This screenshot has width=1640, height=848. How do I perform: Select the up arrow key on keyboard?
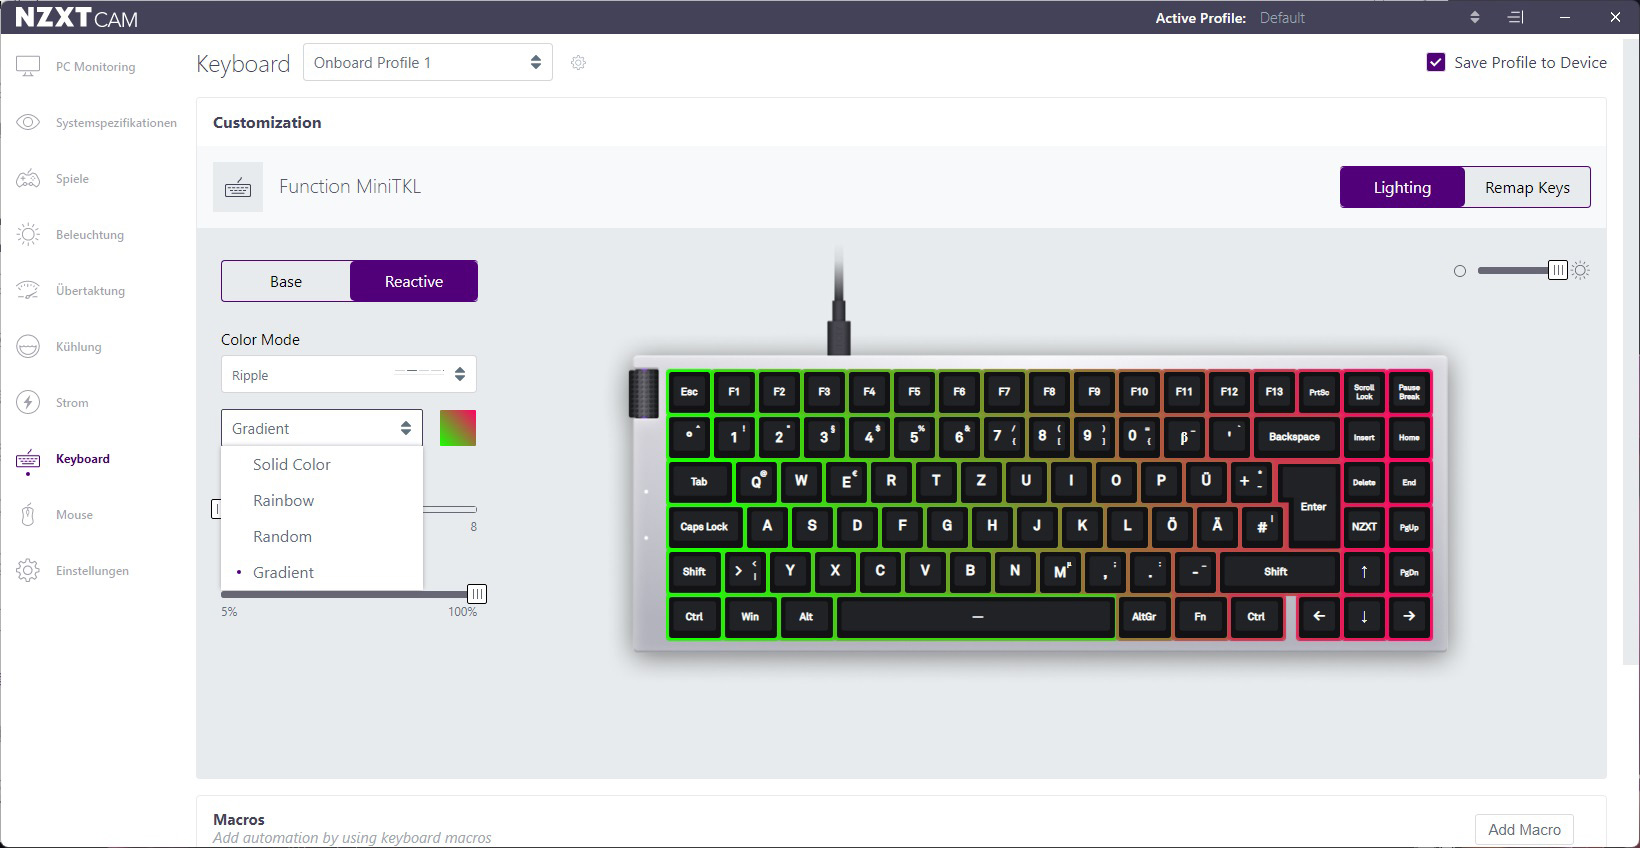click(1364, 571)
